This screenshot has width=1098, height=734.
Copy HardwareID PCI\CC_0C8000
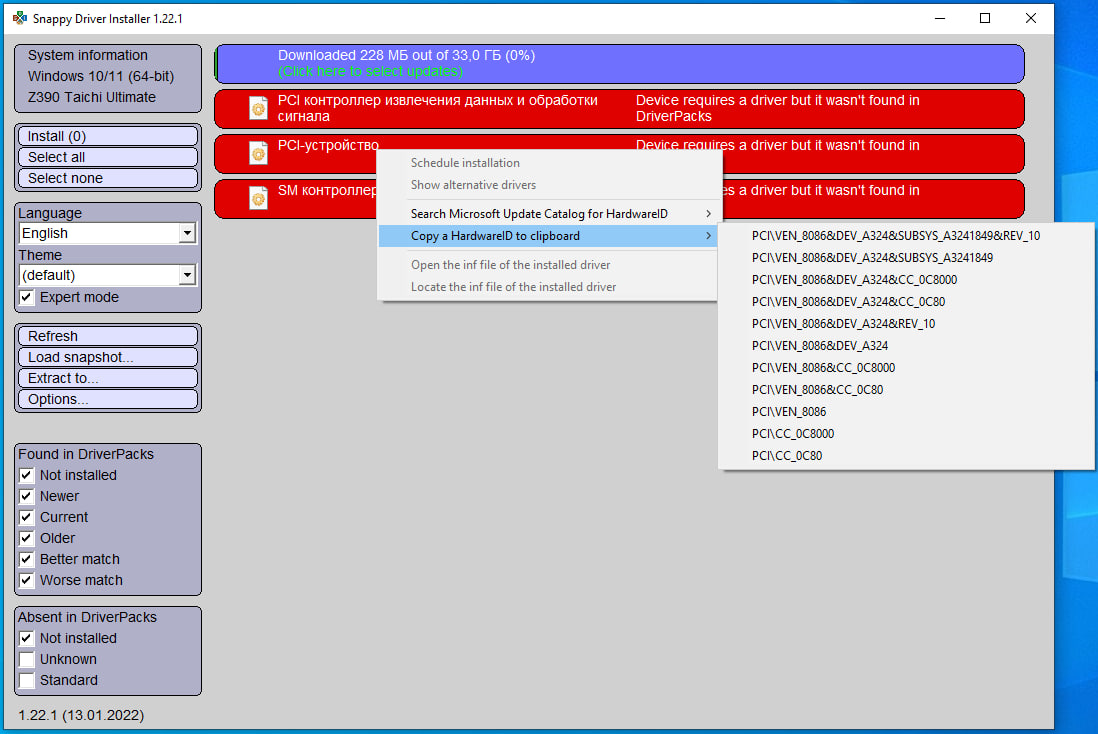pos(906,434)
